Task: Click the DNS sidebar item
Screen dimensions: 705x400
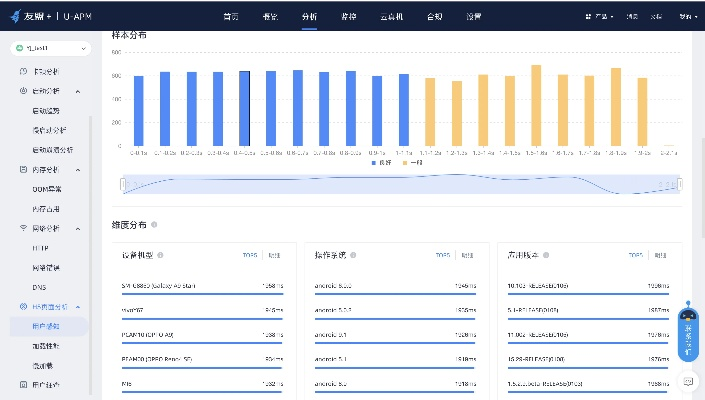Action: (x=41, y=286)
